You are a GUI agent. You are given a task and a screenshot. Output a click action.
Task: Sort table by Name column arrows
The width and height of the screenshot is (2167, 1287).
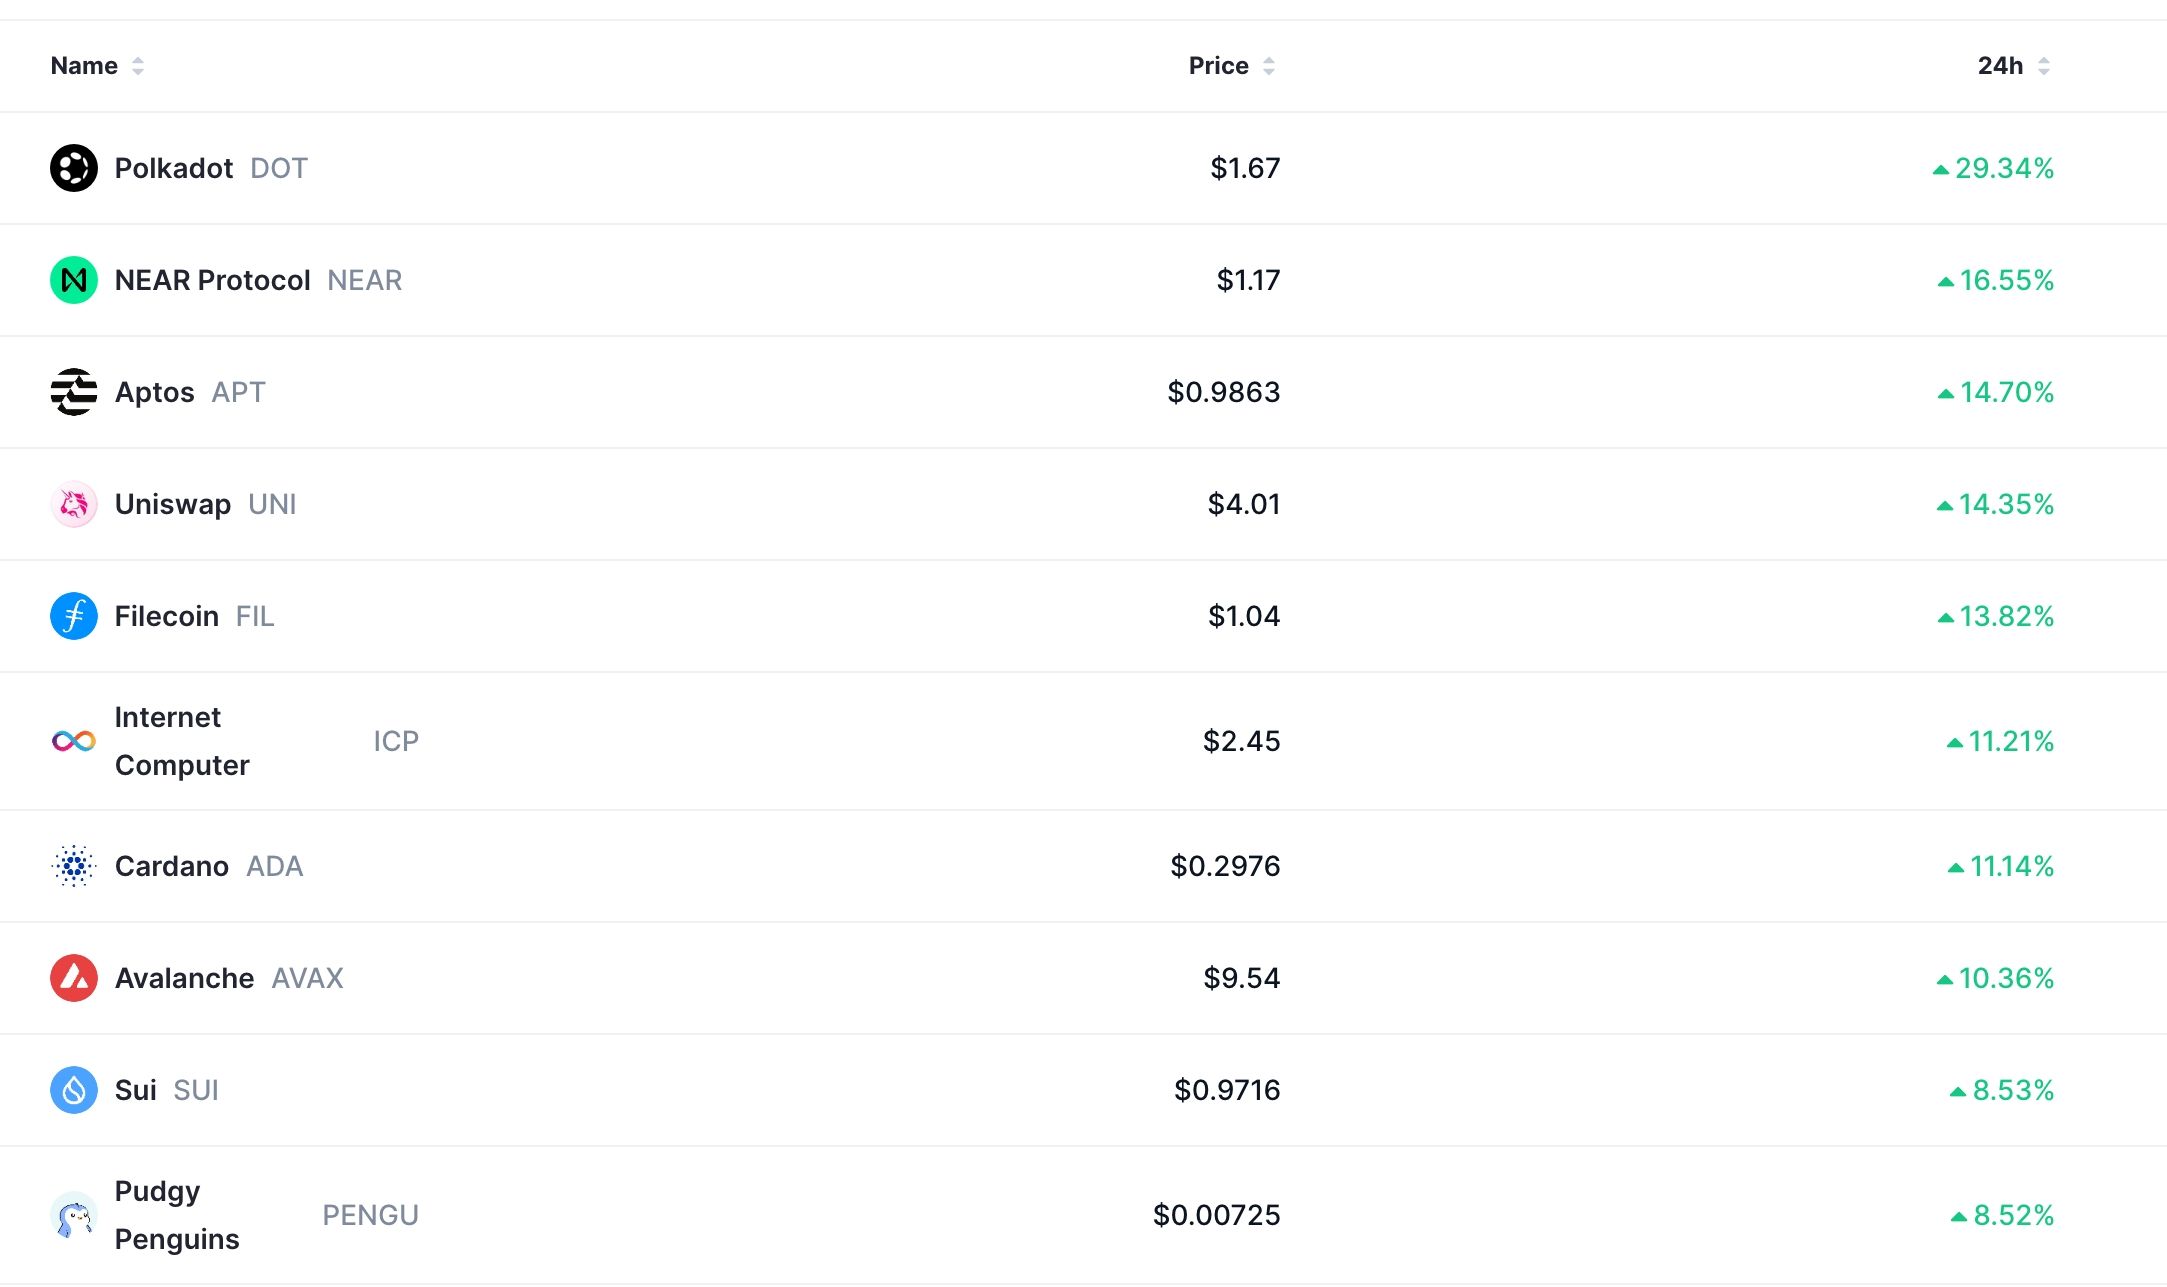(x=138, y=66)
